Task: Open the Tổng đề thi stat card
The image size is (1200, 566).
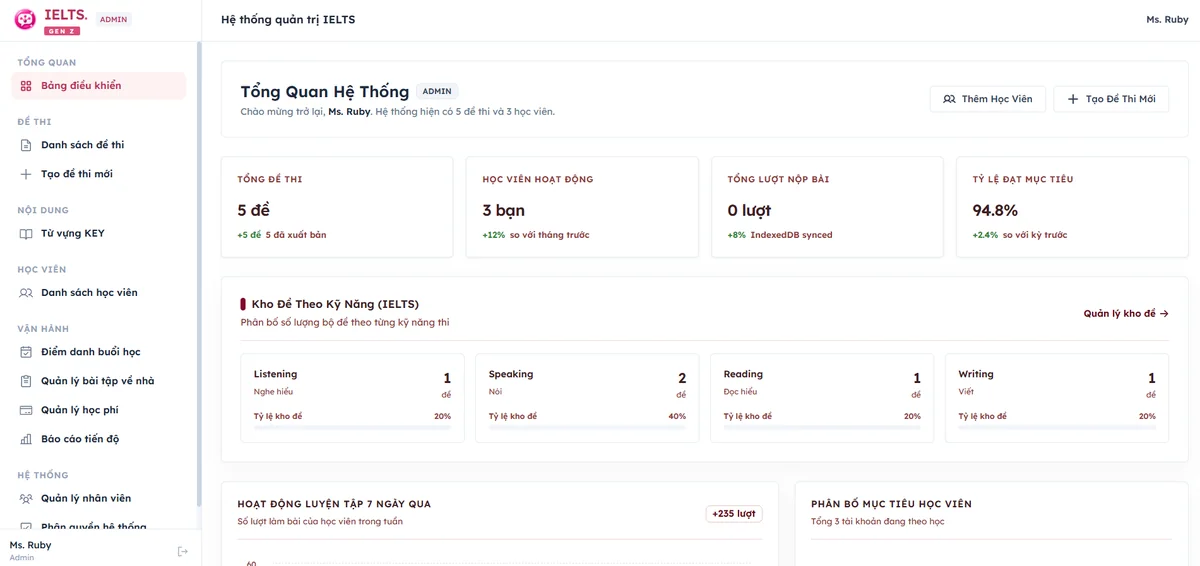Action: 337,207
